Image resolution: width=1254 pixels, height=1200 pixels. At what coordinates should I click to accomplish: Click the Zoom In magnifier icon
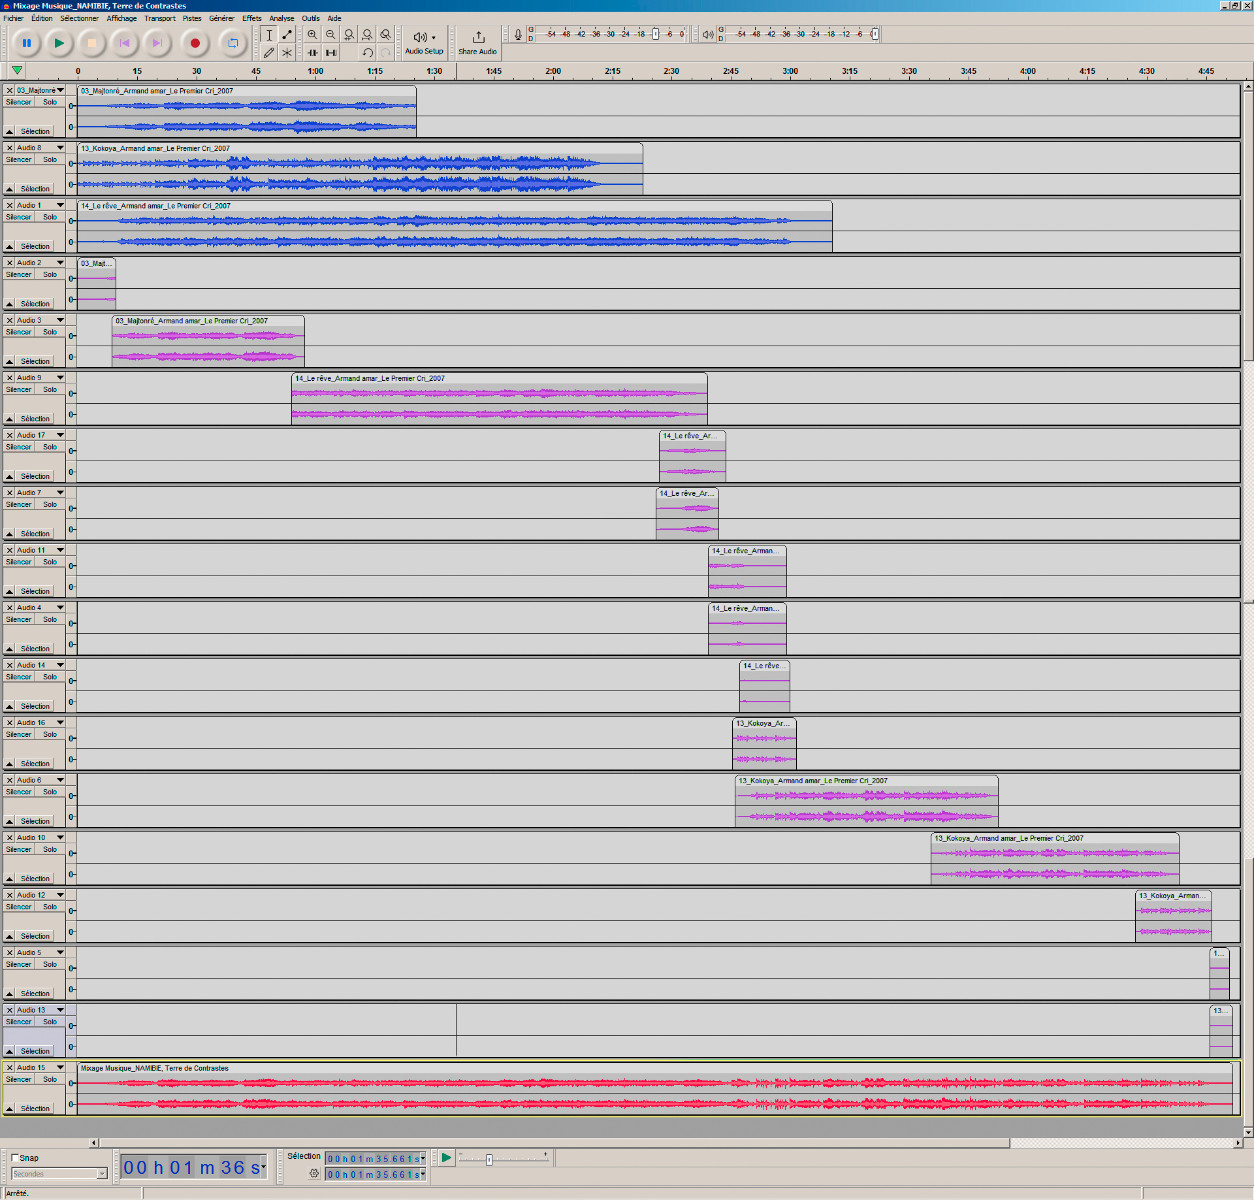(x=314, y=35)
